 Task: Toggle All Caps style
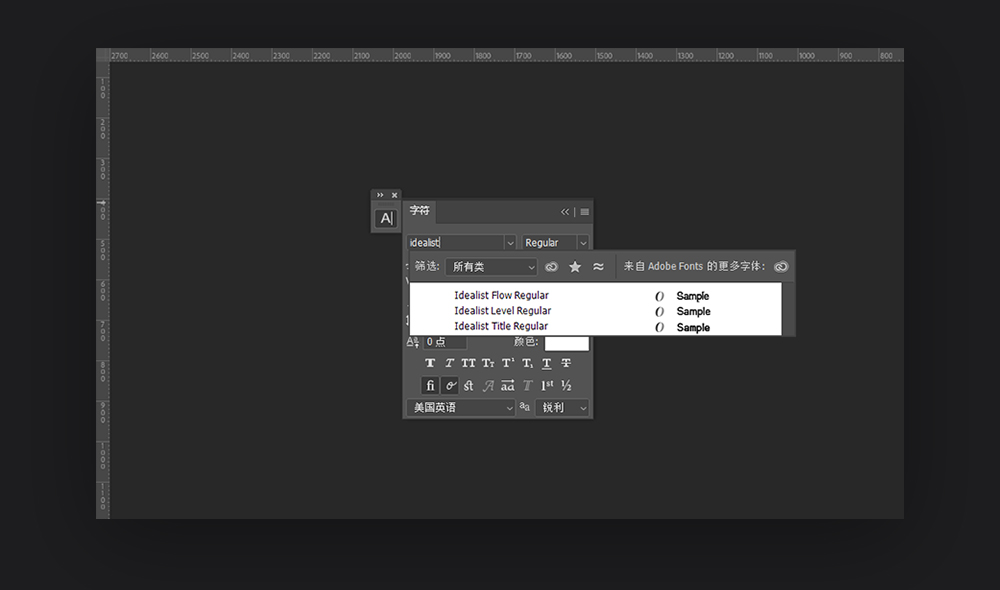click(x=469, y=363)
